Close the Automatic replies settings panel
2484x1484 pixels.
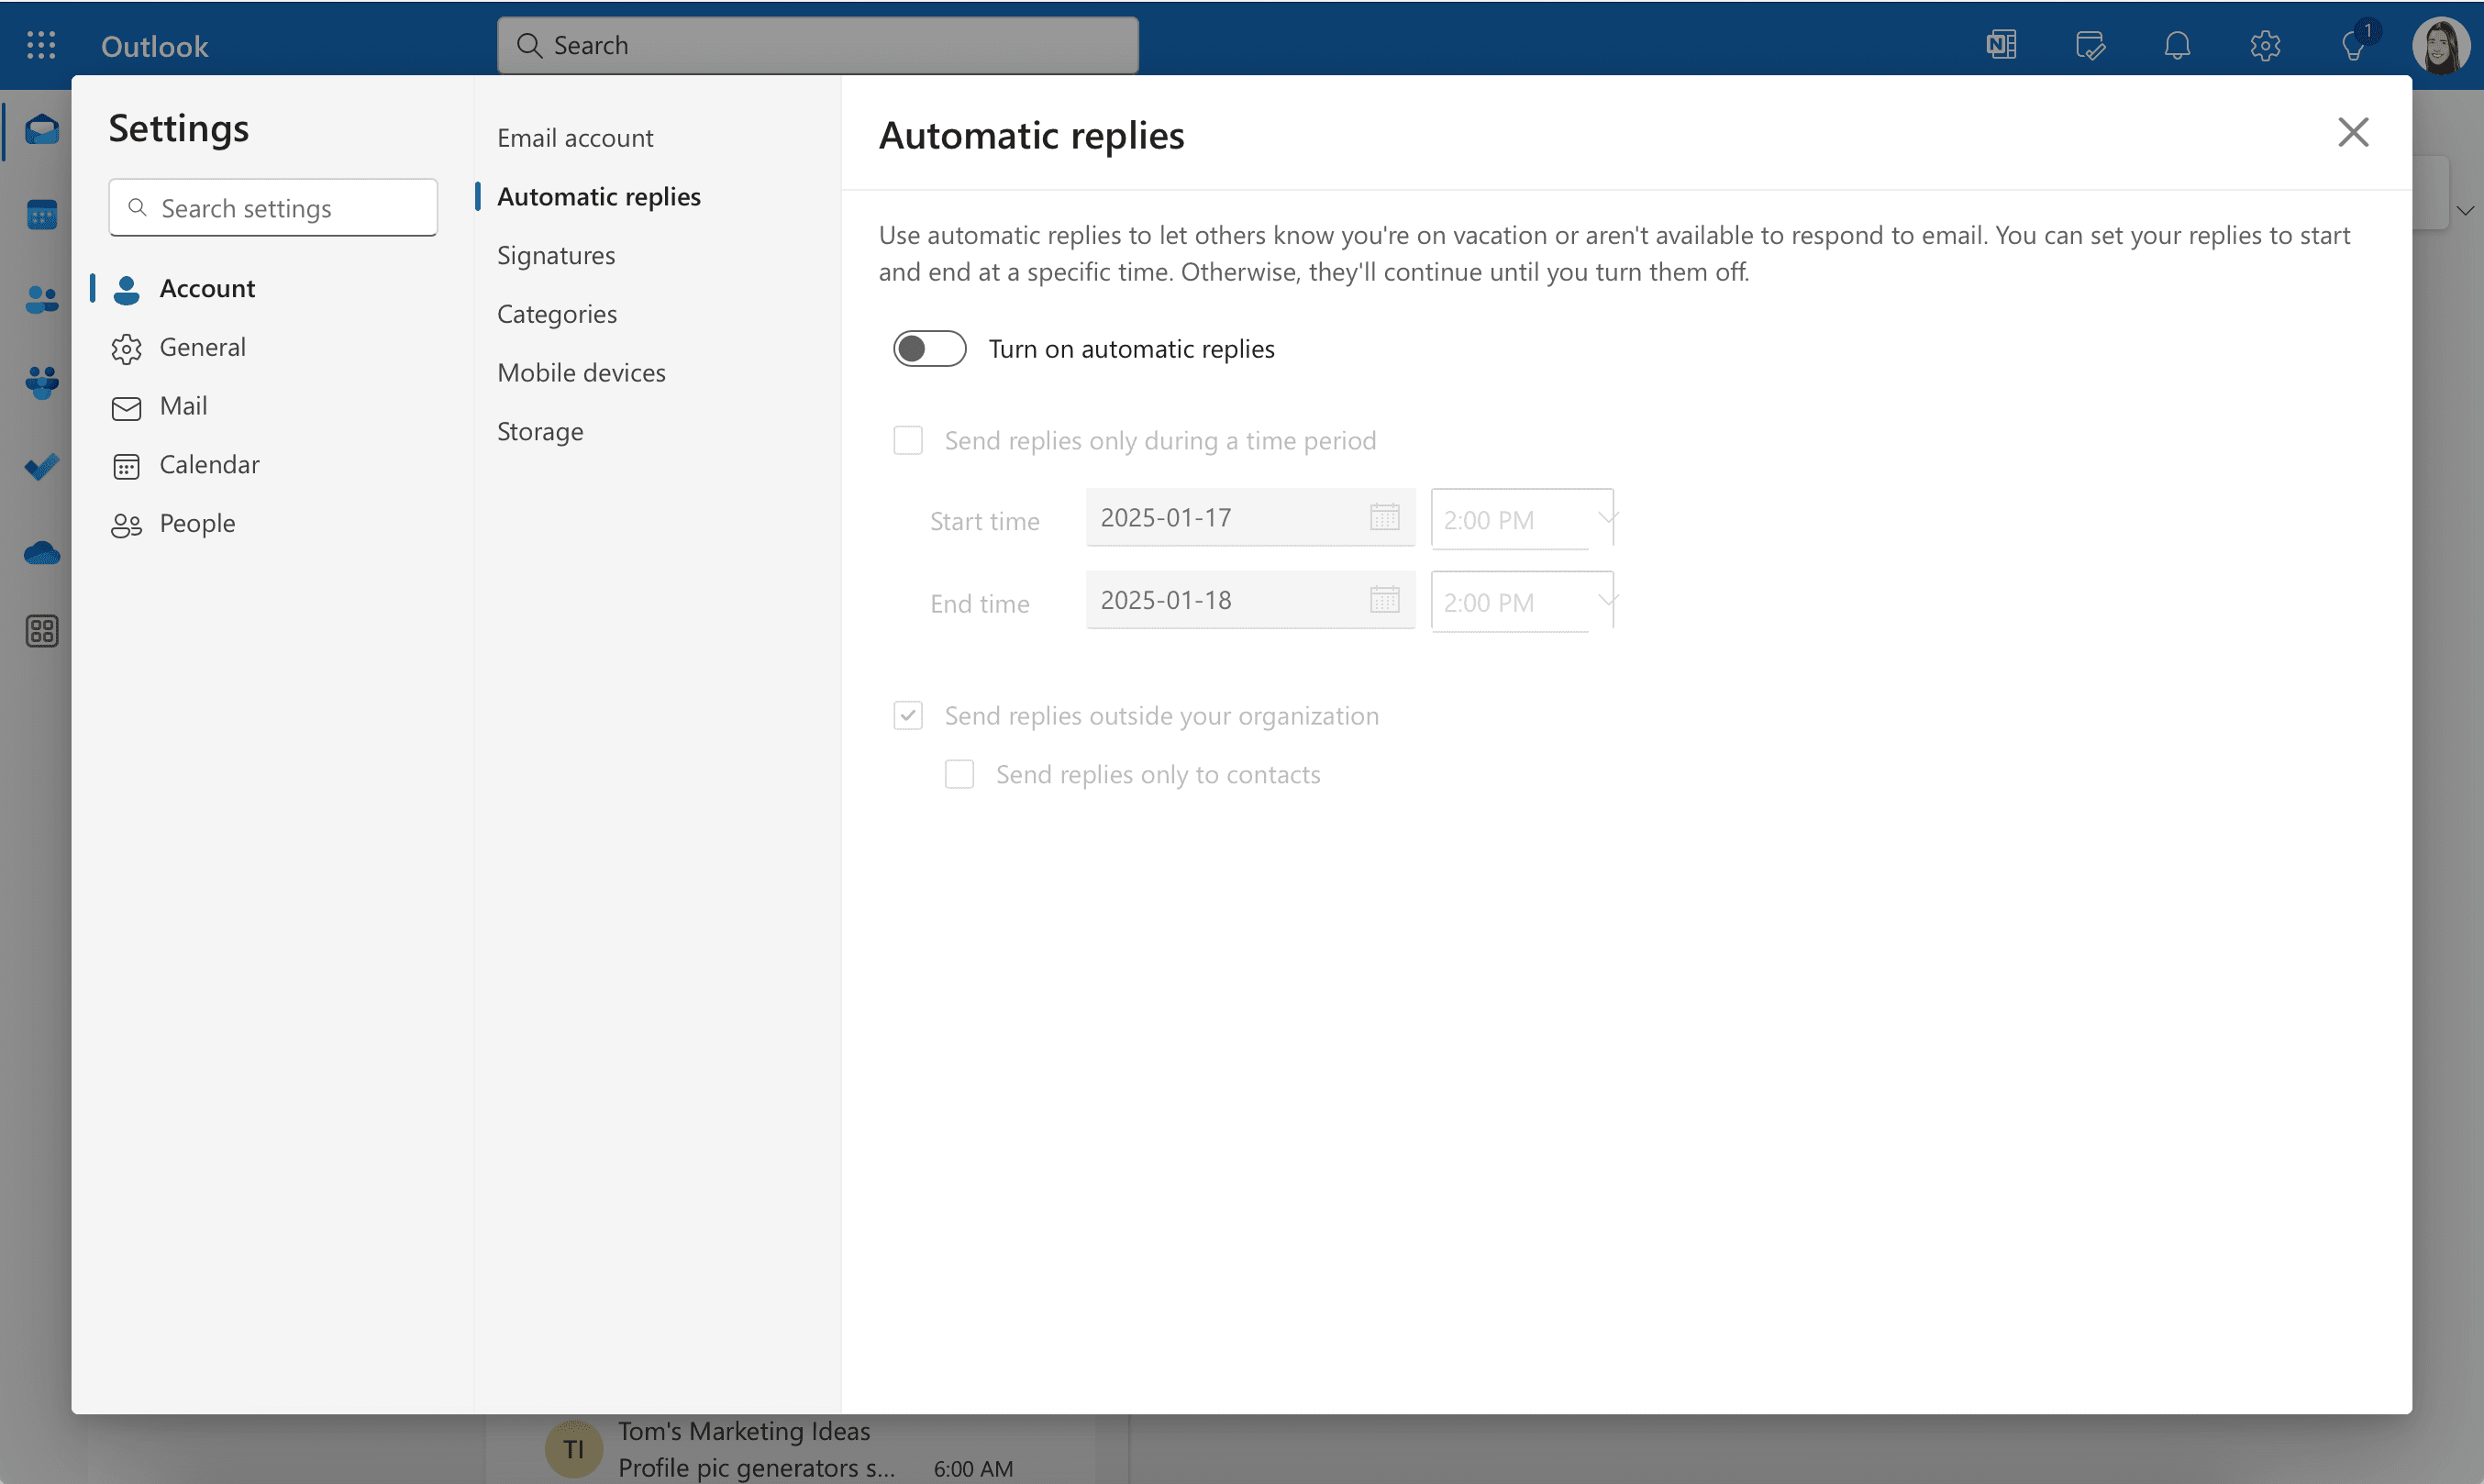[2353, 131]
